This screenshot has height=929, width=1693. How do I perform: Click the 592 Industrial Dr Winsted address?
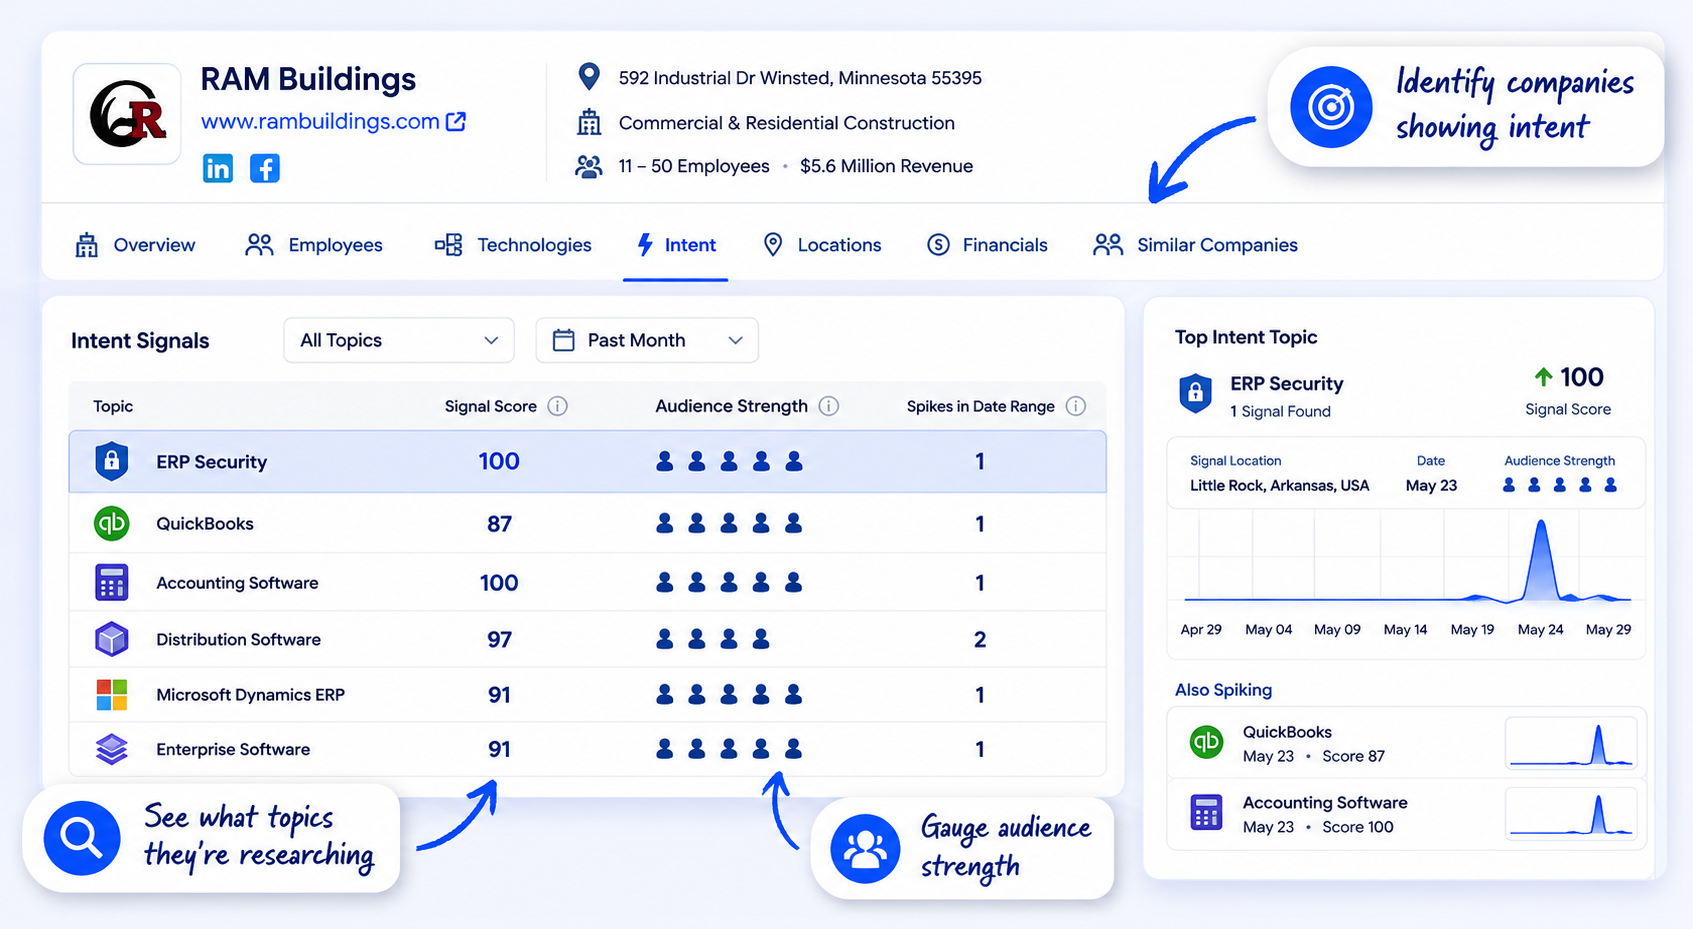click(x=800, y=78)
